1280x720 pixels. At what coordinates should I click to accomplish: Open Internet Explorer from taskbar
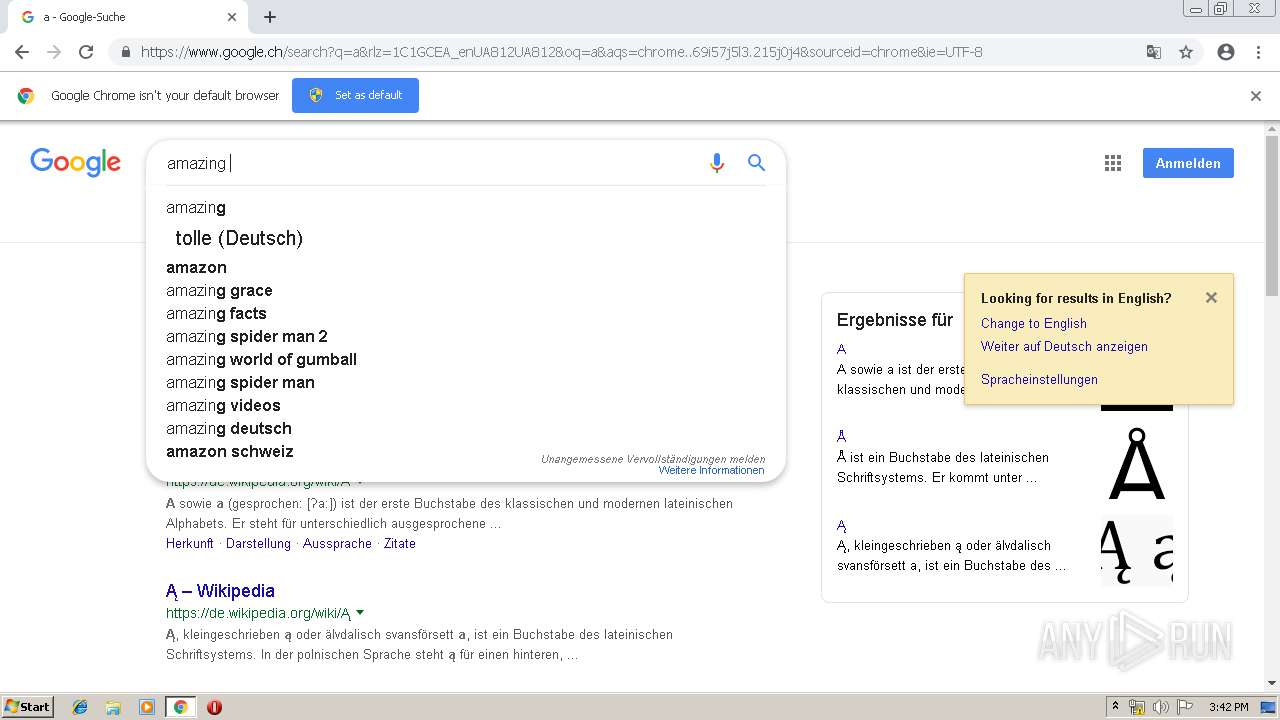pyautogui.click(x=80, y=707)
